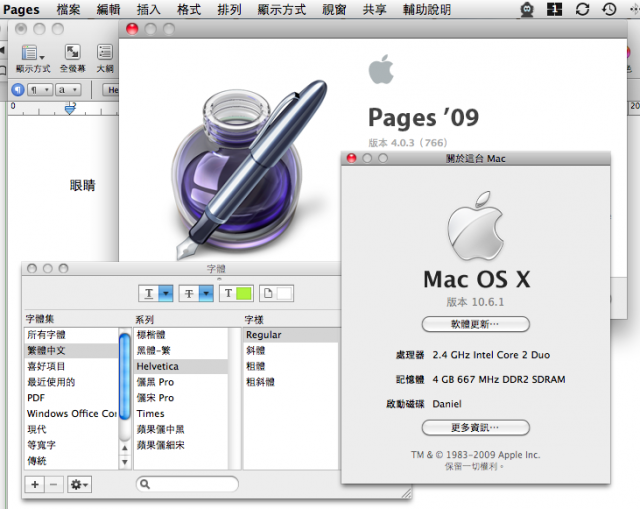This screenshot has width=640, height=509.
Task: Open the 視窗 menu
Action: click(334, 9)
